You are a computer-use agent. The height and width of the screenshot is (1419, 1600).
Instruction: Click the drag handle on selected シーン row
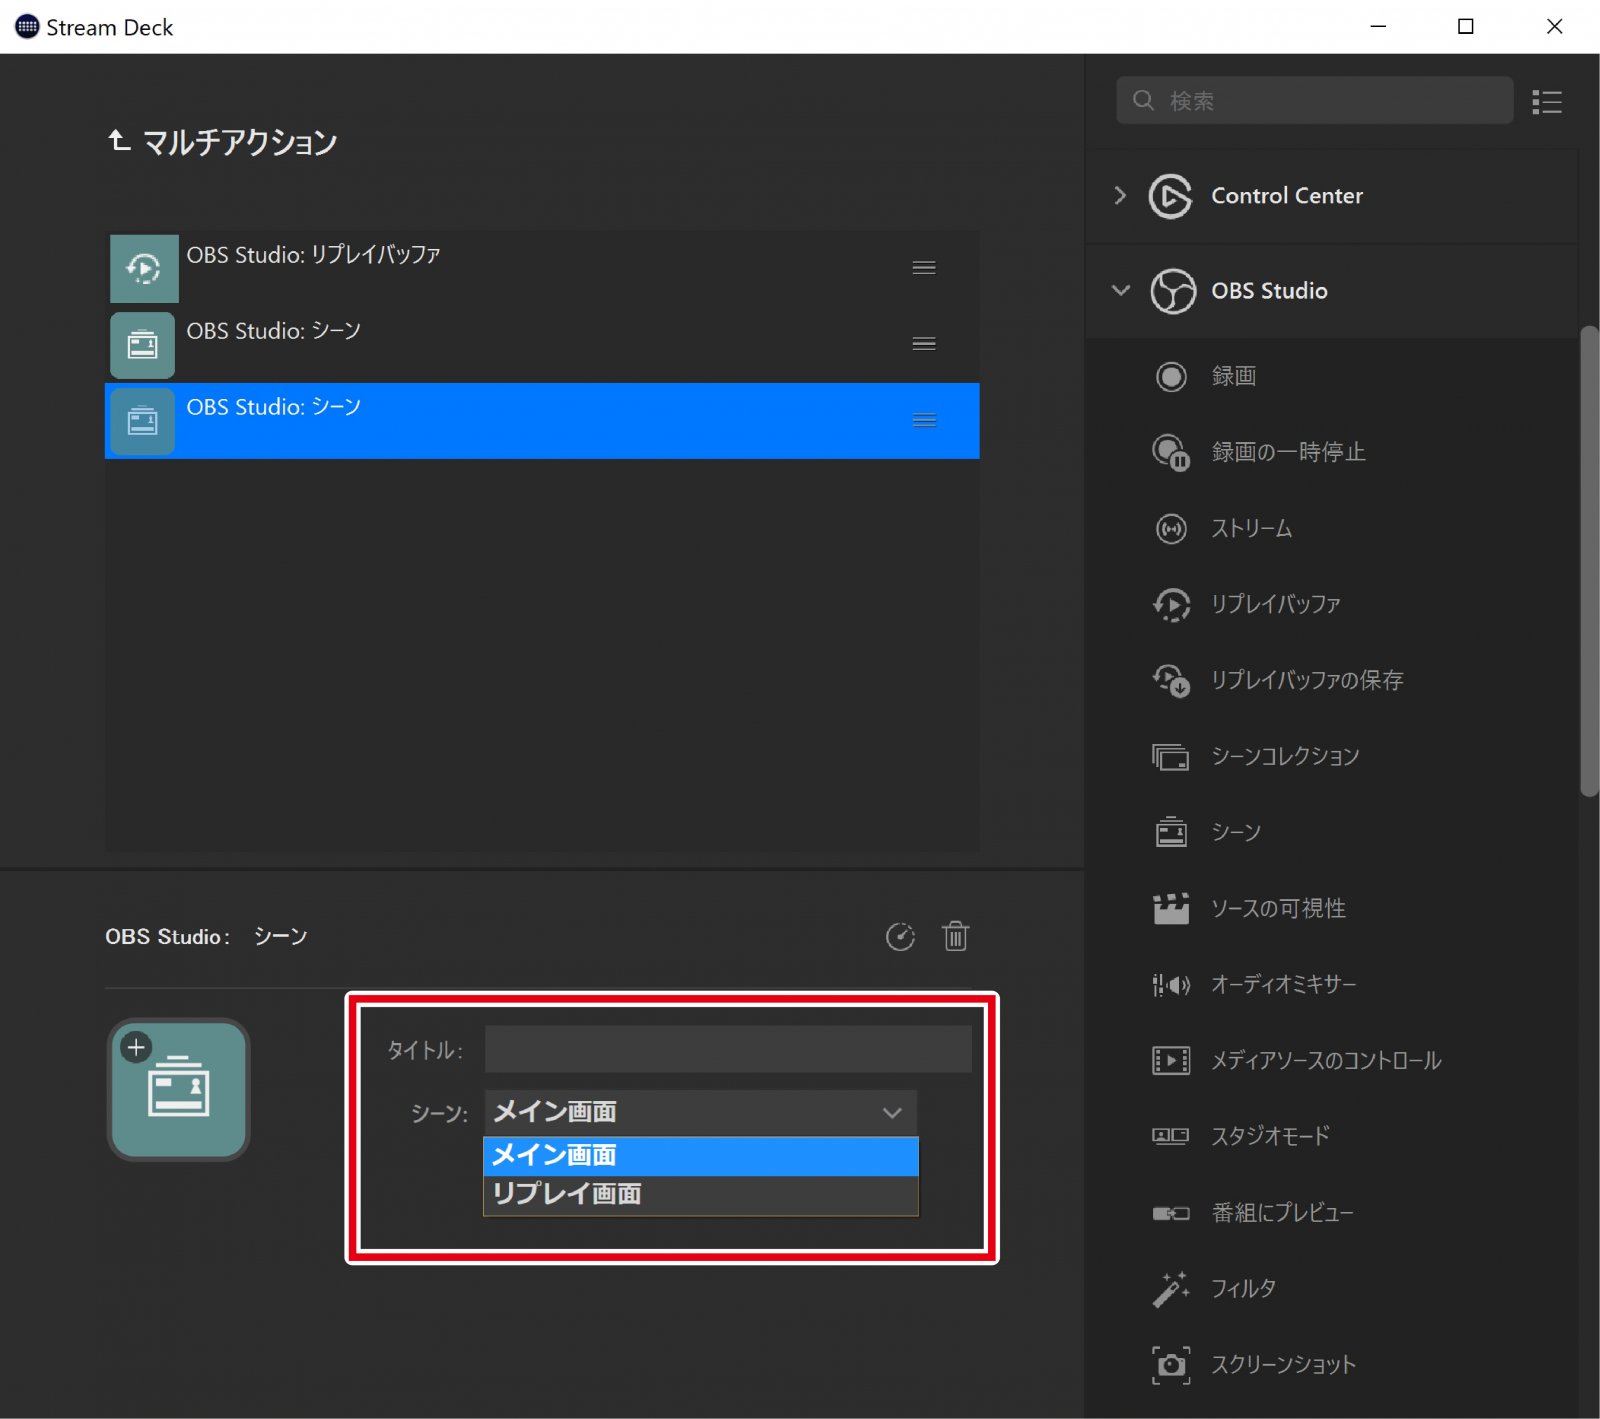pyautogui.click(x=924, y=420)
